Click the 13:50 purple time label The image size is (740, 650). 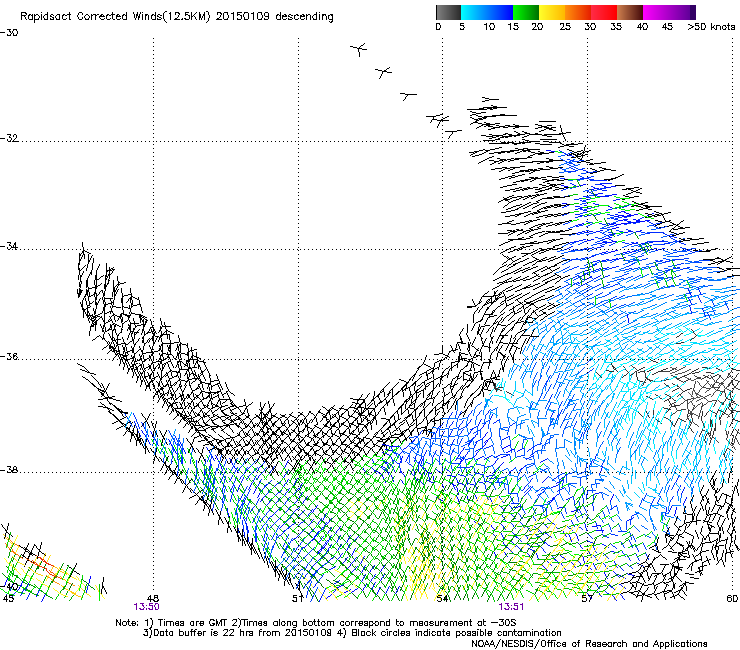click(x=146, y=607)
